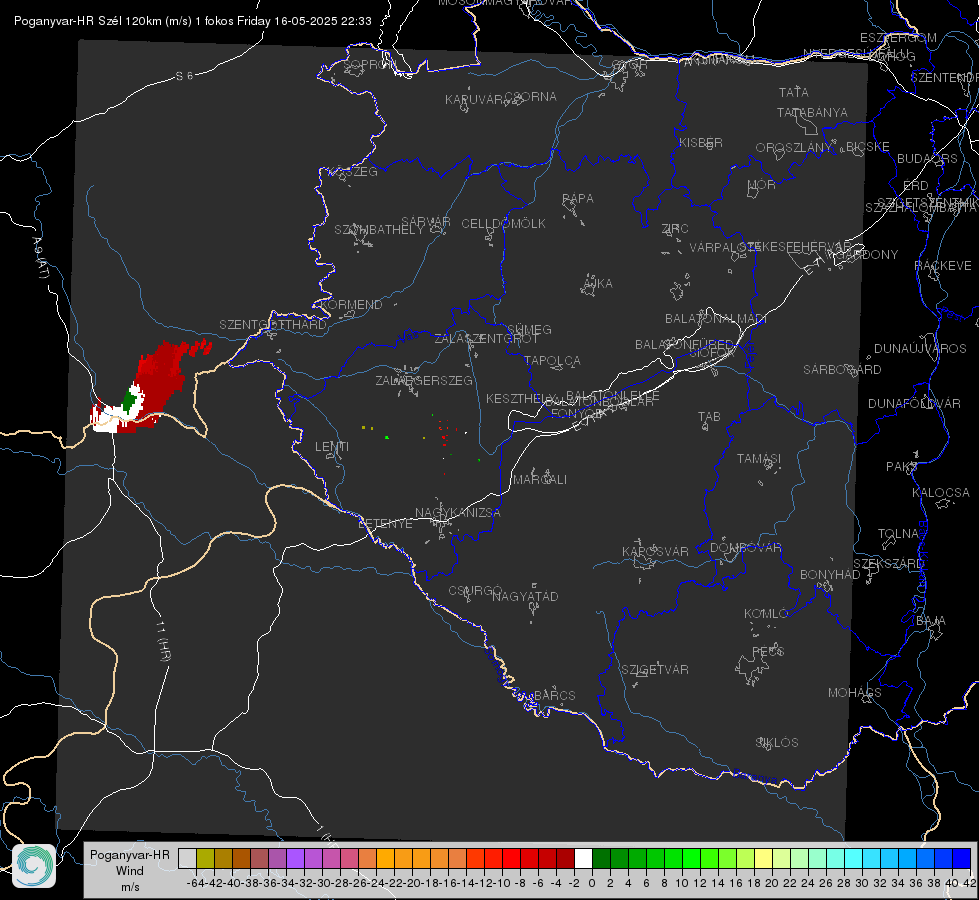Click the map title text at top
The width and height of the screenshot is (979, 900).
[x=192, y=21]
